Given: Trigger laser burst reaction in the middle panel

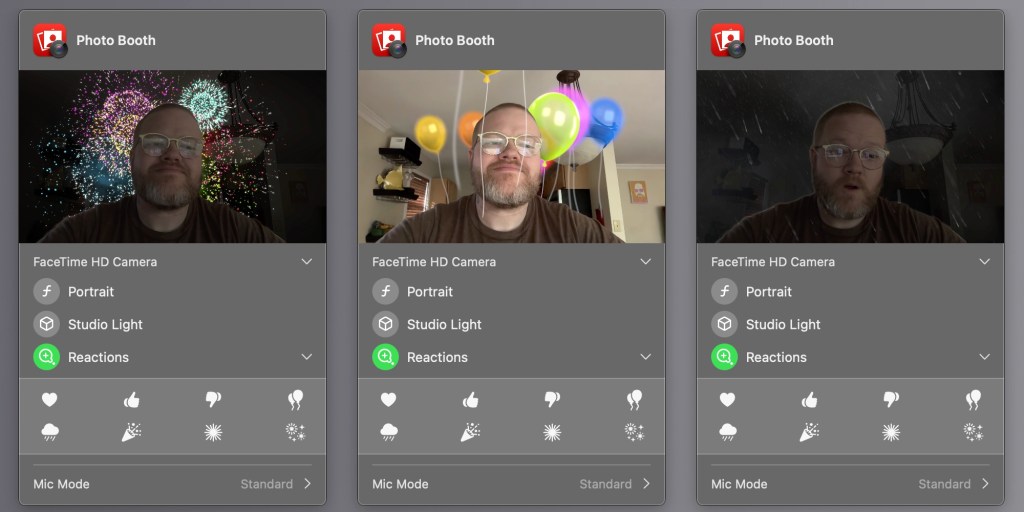Looking at the screenshot, I should 552,432.
